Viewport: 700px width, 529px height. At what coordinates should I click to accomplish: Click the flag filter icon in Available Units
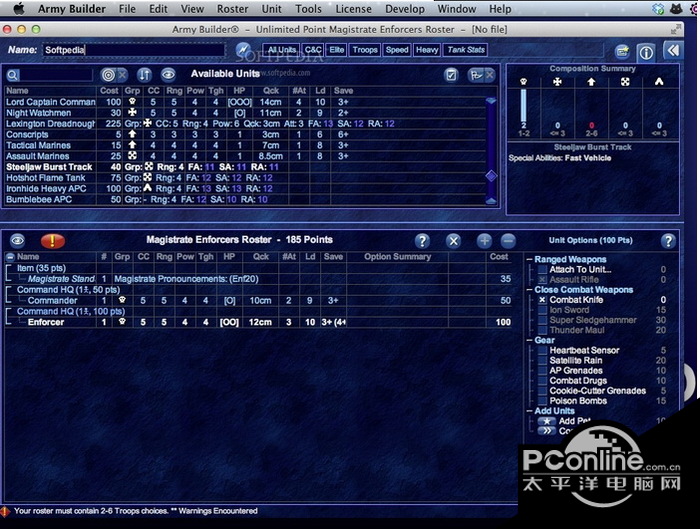pyautogui.click(x=476, y=75)
